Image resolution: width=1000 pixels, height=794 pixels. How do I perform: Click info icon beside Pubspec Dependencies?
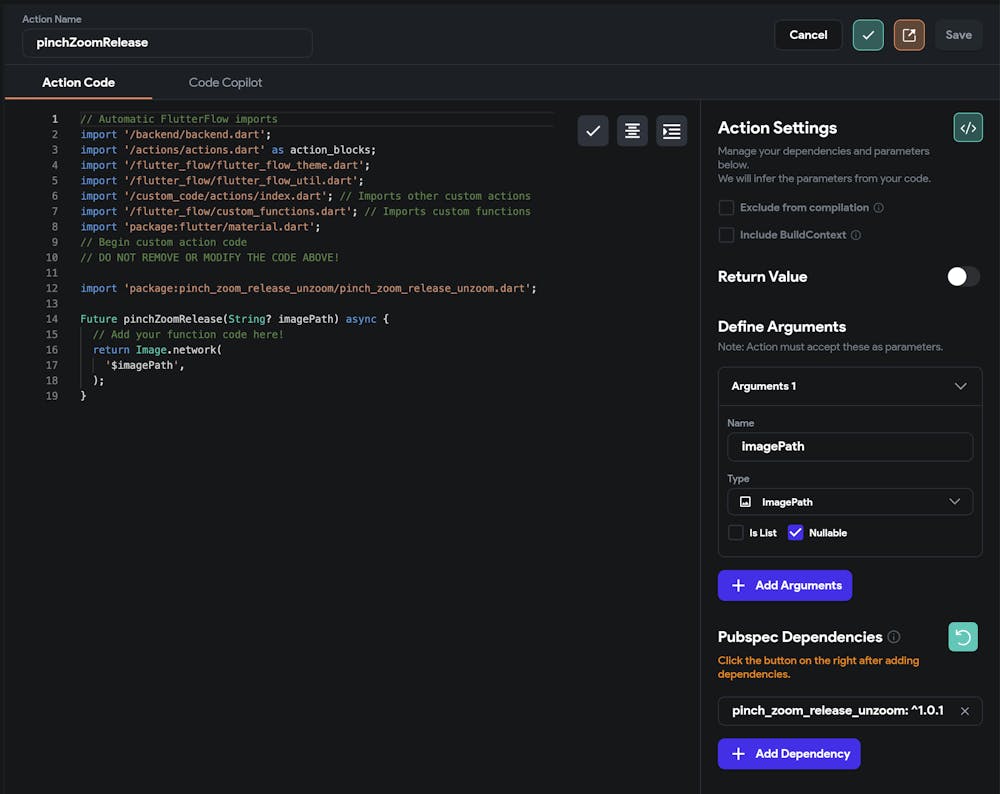(894, 637)
